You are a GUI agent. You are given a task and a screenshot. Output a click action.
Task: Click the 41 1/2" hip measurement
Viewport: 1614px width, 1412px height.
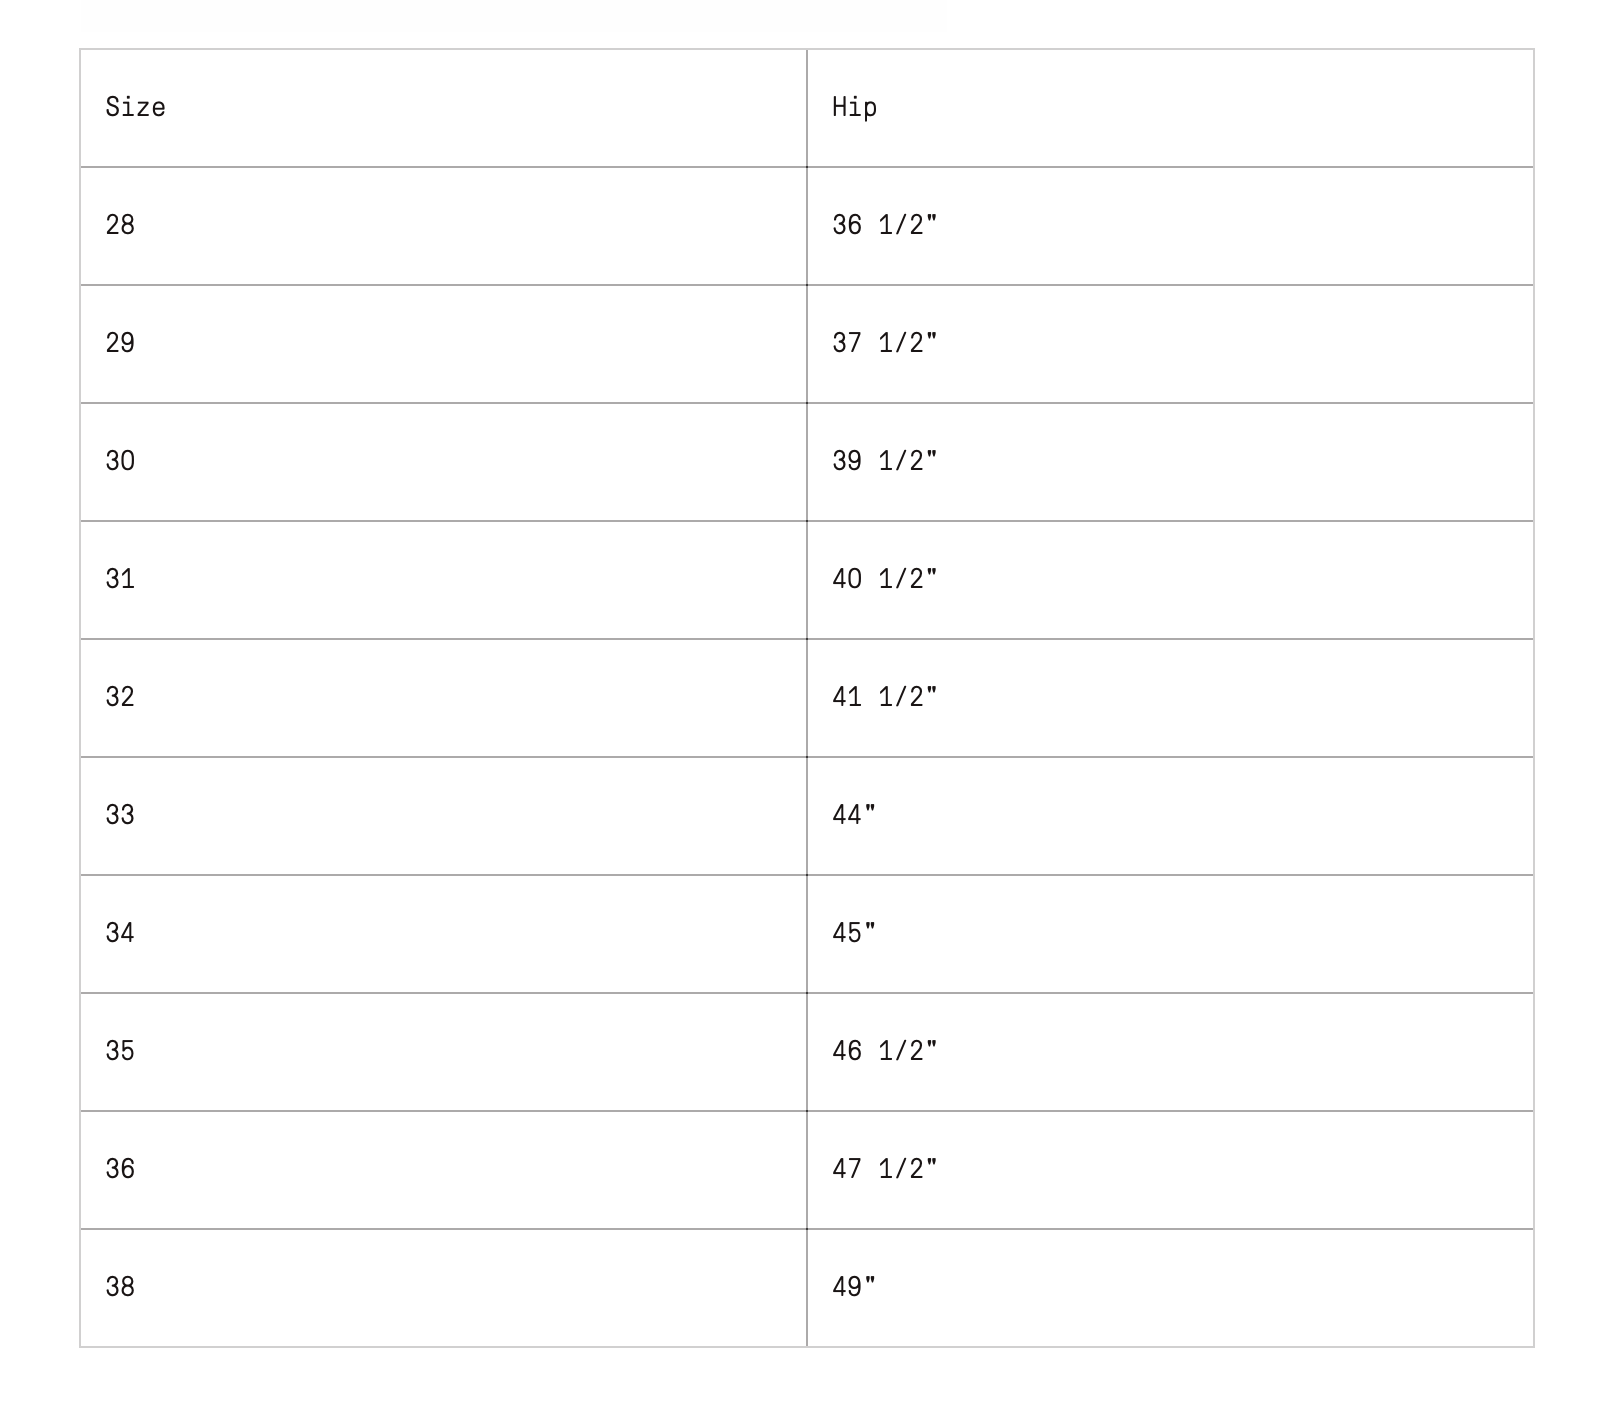(x=885, y=697)
